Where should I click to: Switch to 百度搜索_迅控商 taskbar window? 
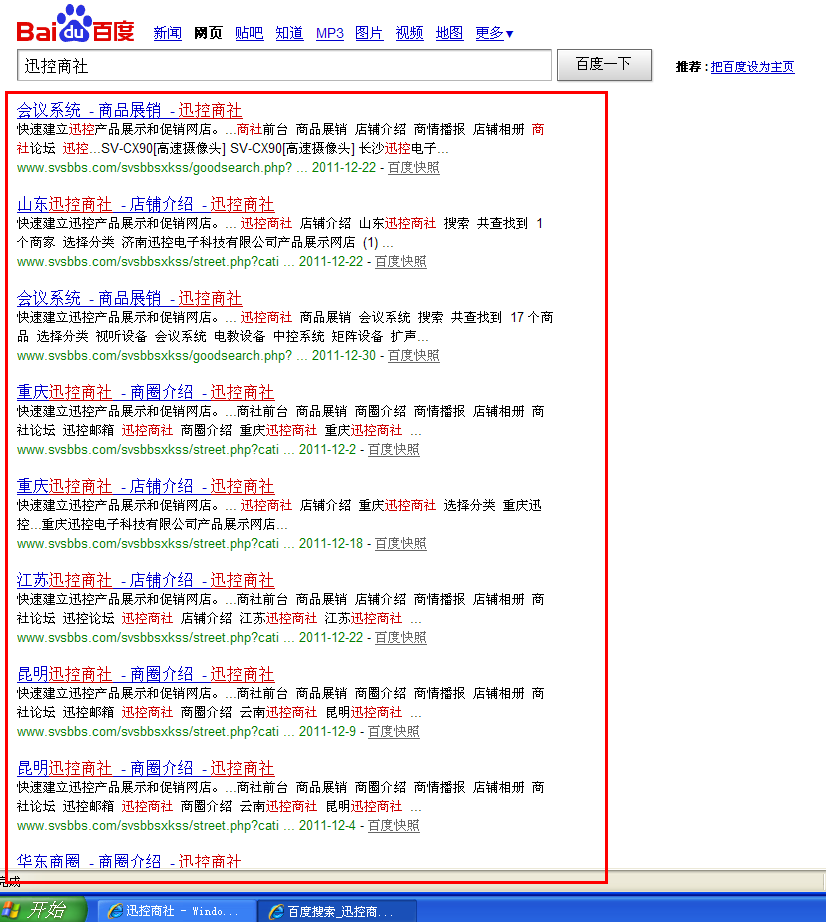click(x=337, y=911)
